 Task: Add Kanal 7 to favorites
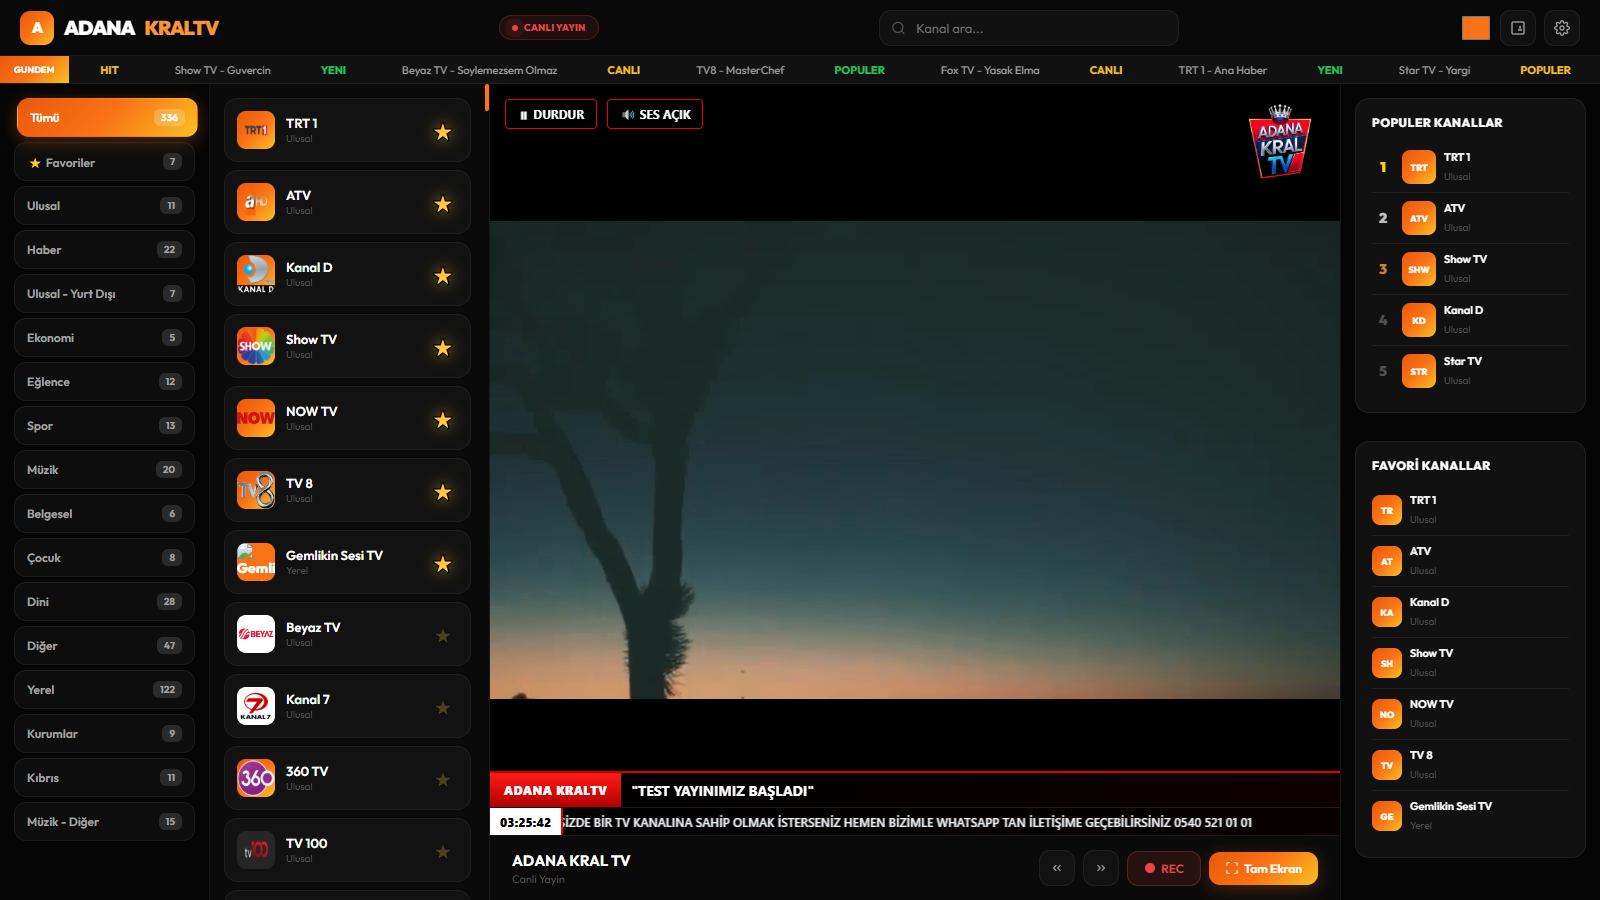click(x=443, y=708)
